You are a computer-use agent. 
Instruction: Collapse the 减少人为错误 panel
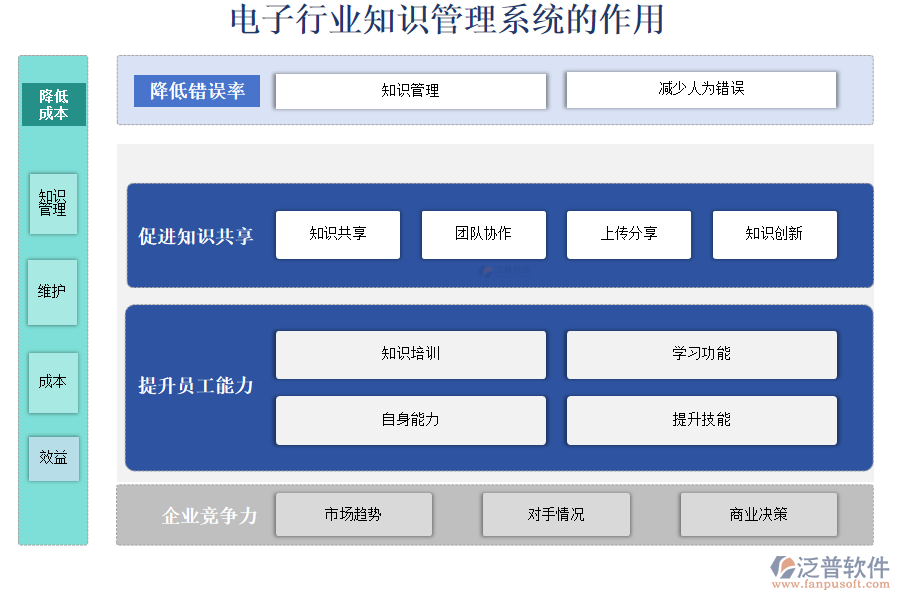coord(701,89)
